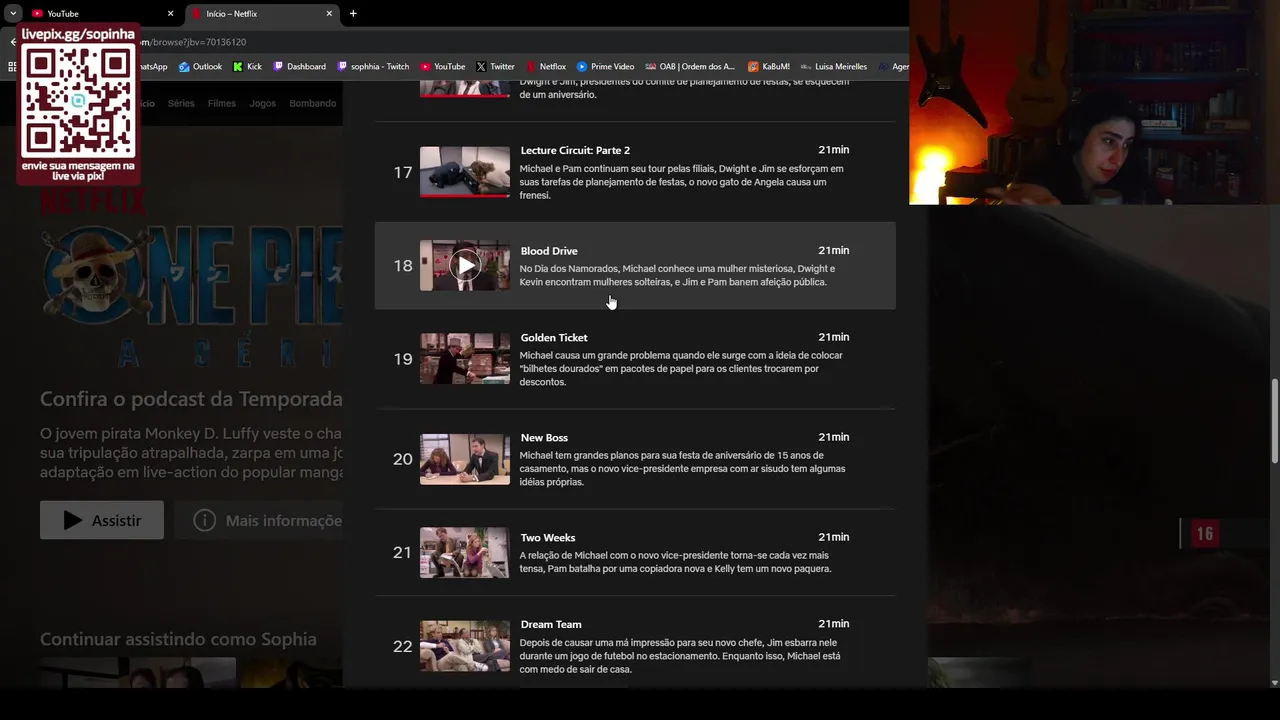Click the page vertical scrollbar thumb
This screenshot has width=1280, height=720.
click(1274, 421)
